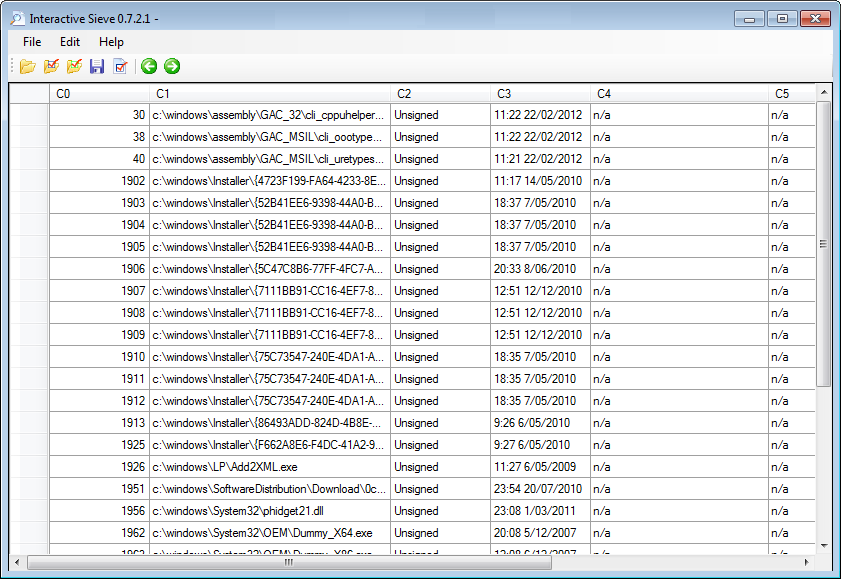The width and height of the screenshot is (841, 579).
Task: Click the C0 column header
Action: [x=98, y=93]
